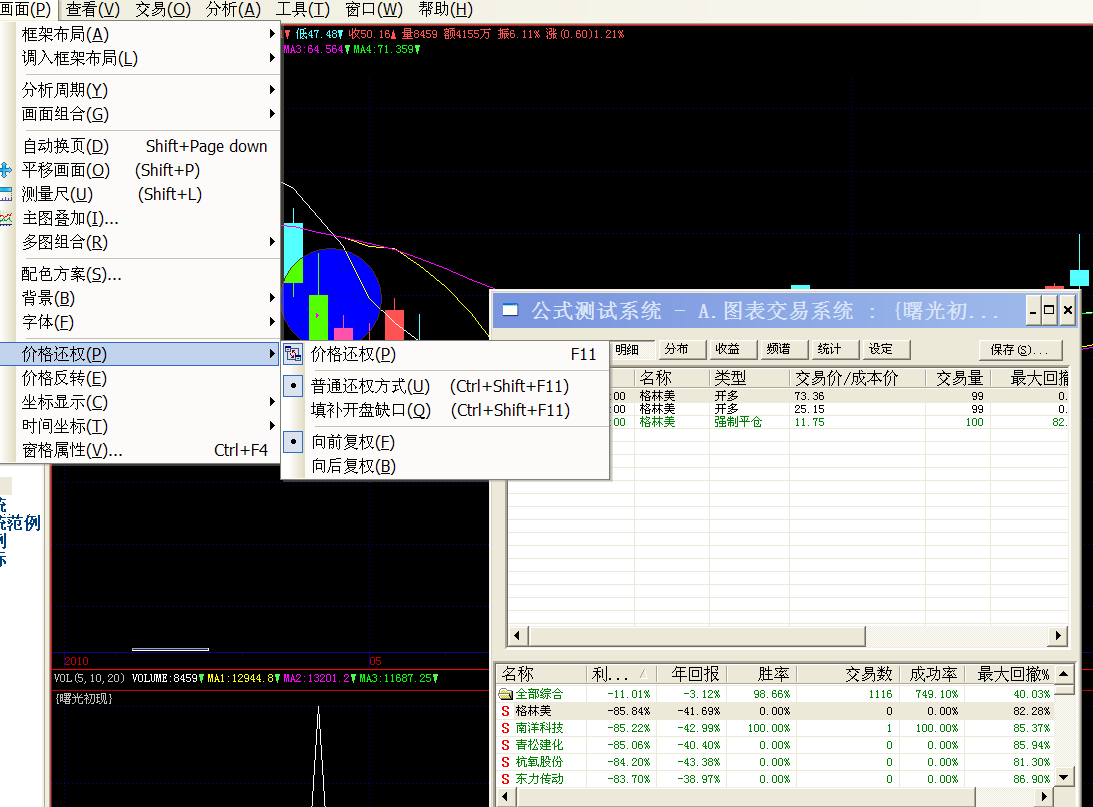Click the 主图叠加 chart overlay icon
This screenshot has height=807, width=1093.
click(x=6, y=218)
